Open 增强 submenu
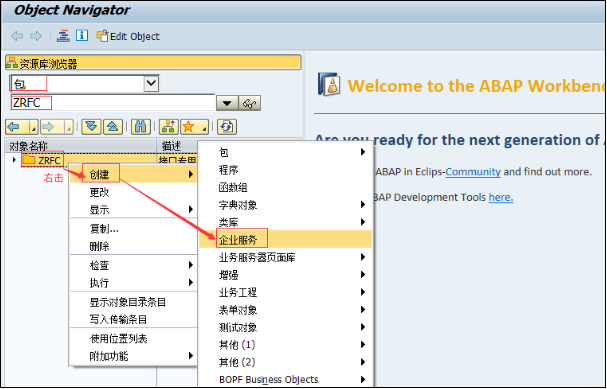 pyautogui.click(x=286, y=275)
